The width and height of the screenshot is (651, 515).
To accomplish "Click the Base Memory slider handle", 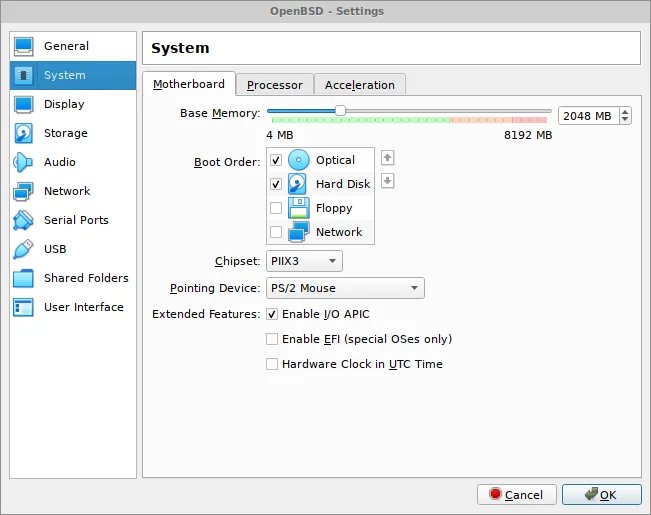I will coord(340,111).
